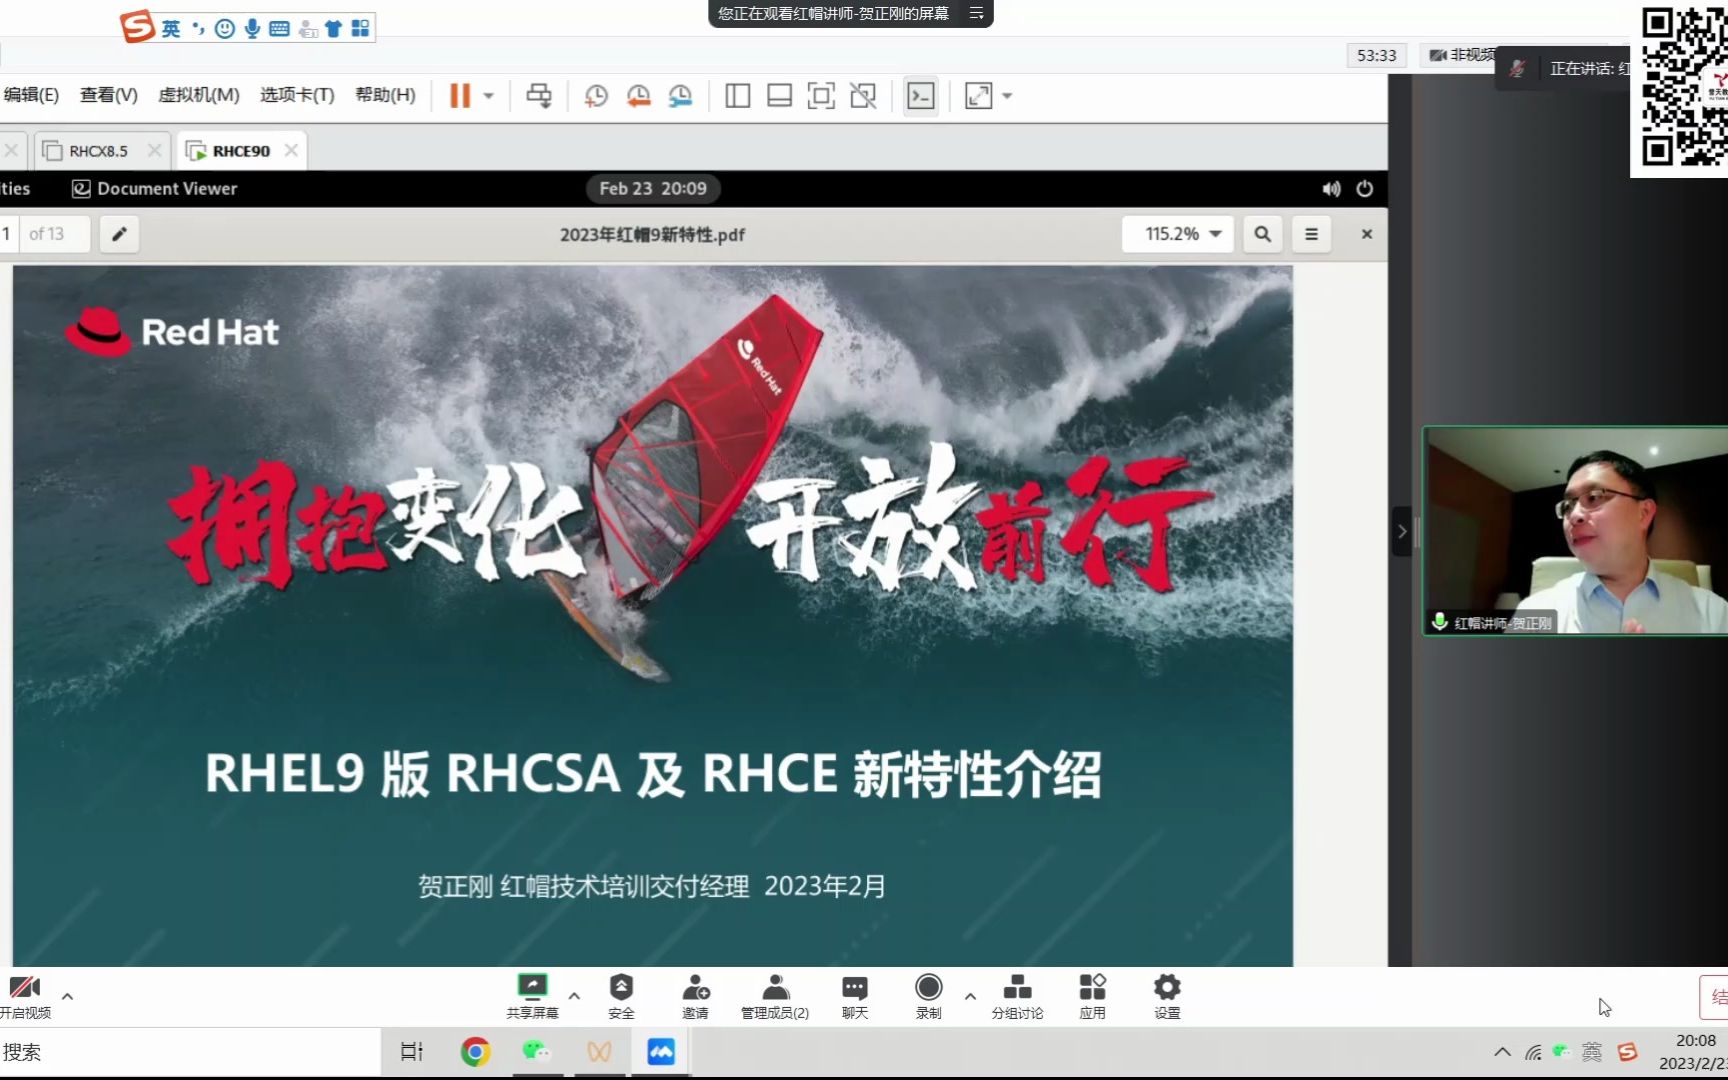The width and height of the screenshot is (1728, 1080).
Task: Open the meeting 设置 settings gear
Action: [1167, 997]
